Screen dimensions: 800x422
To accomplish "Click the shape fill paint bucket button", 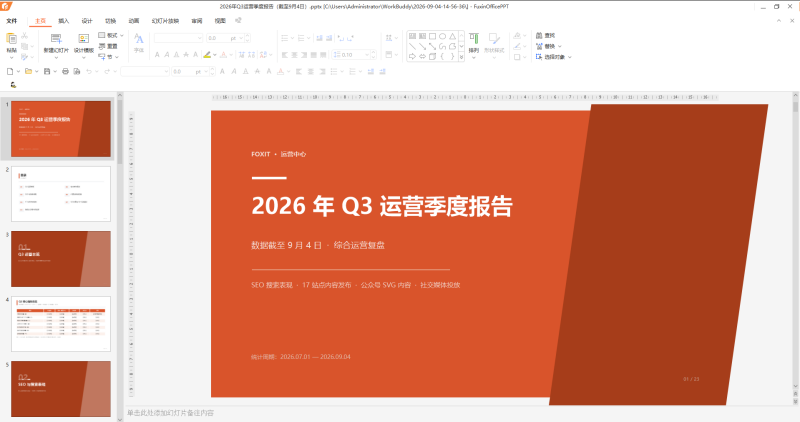I will [x=517, y=36].
